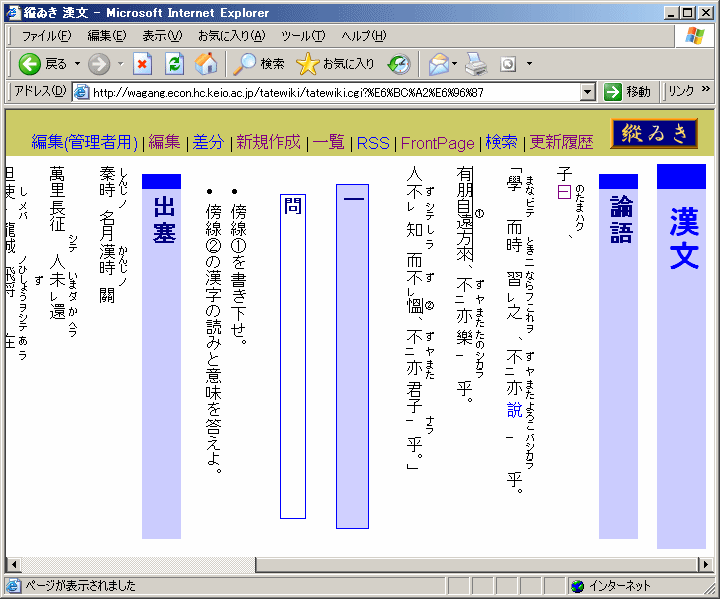Viewport: 720px width, 599px height.
Task: Open the お気に入り star favorites button
Action: [x=336, y=64]
